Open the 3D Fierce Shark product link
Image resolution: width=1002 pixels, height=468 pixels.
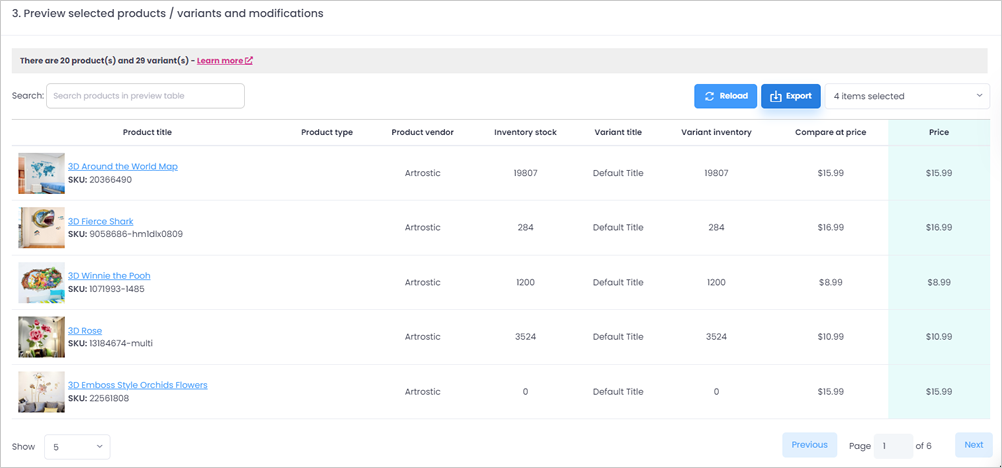pyautogui.click(x=100, y=221)
